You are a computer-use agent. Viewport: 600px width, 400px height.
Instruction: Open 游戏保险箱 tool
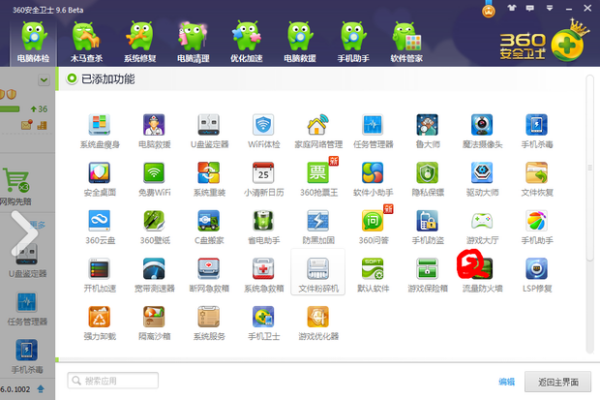[427, 275]
